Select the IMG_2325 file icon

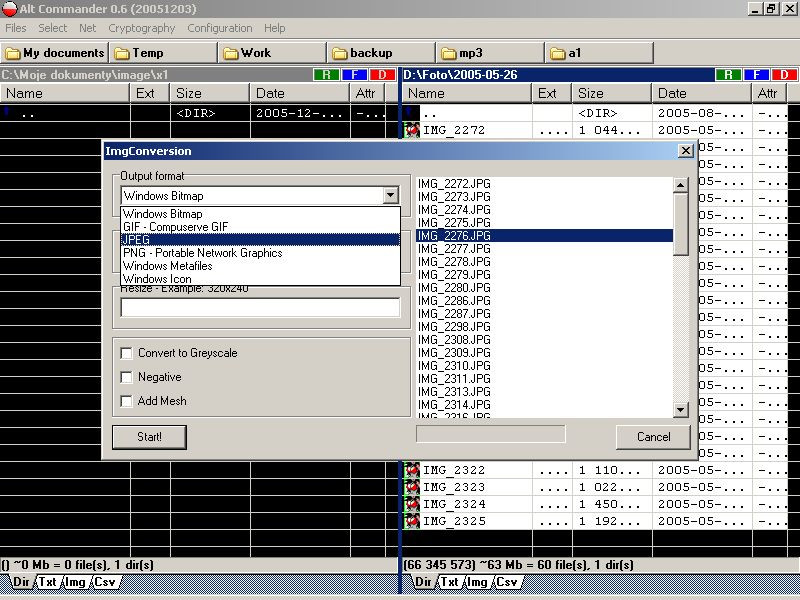click(x=412, y=521)
